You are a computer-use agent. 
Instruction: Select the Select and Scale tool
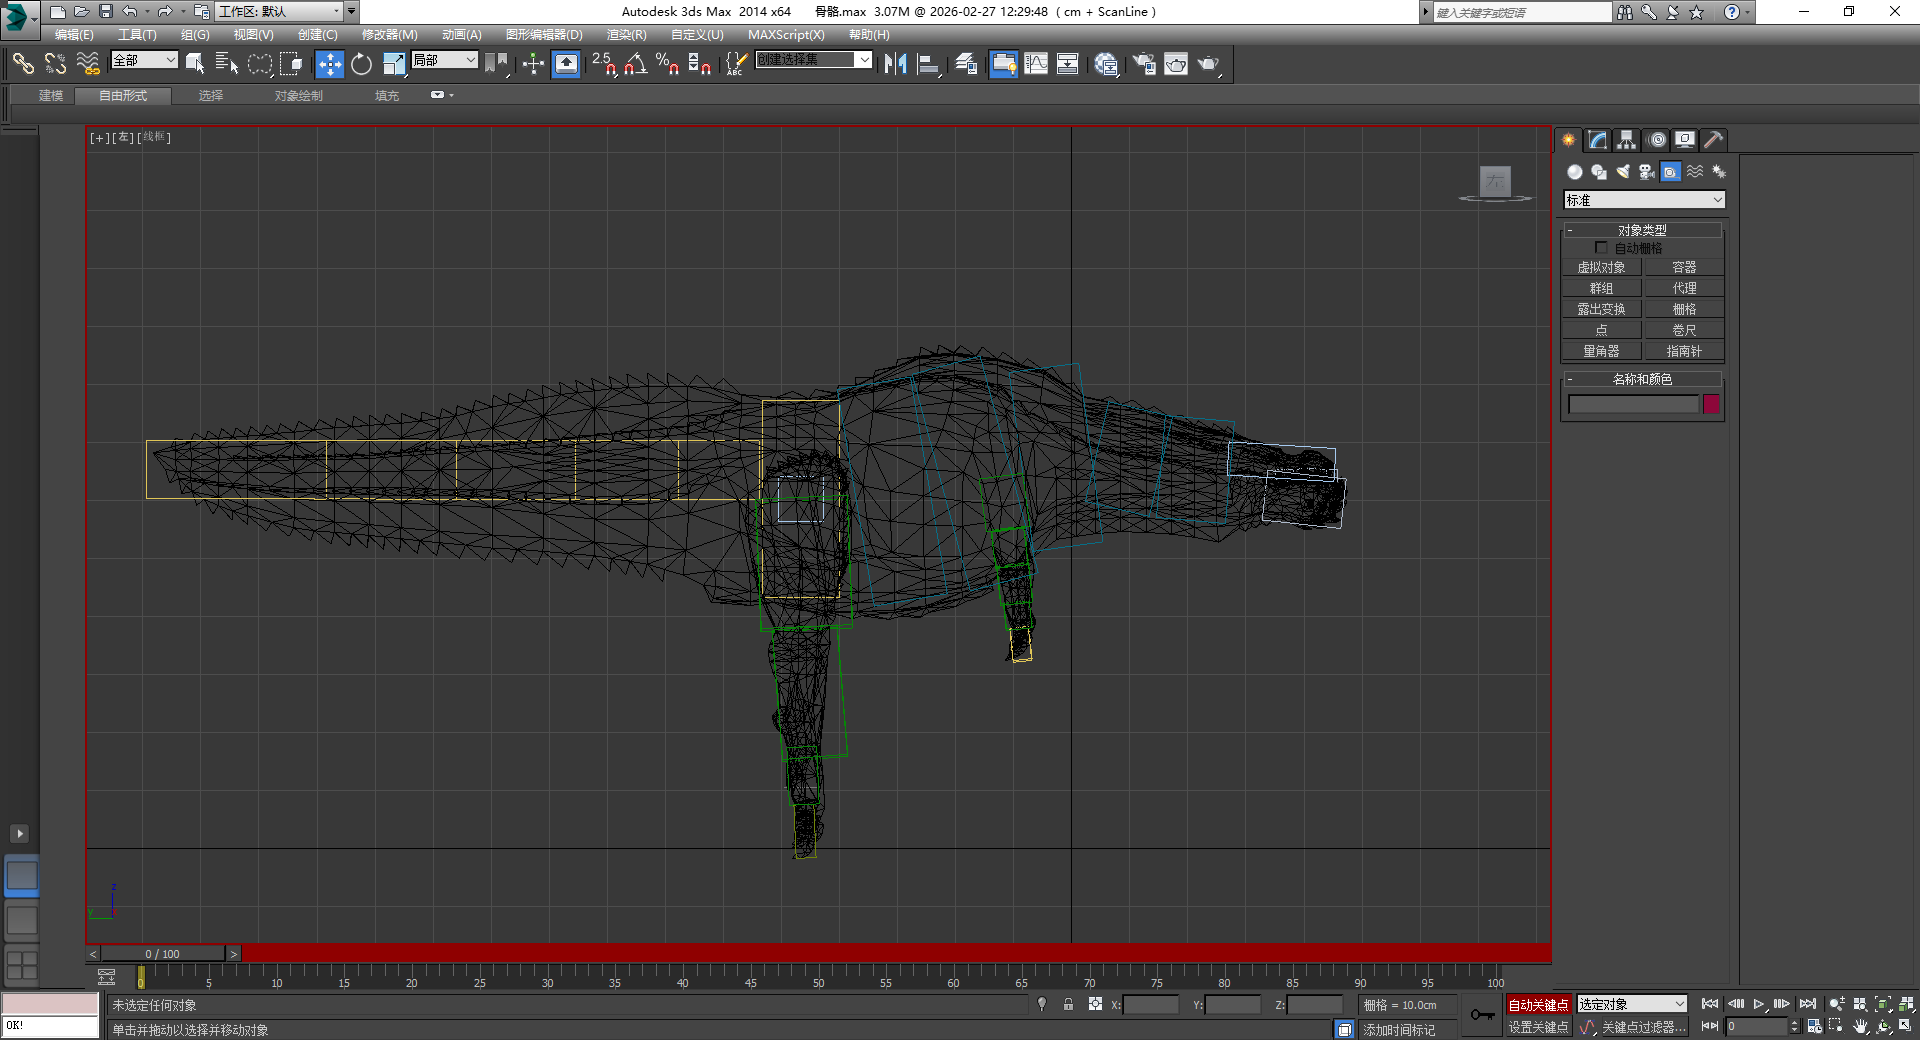393,64
